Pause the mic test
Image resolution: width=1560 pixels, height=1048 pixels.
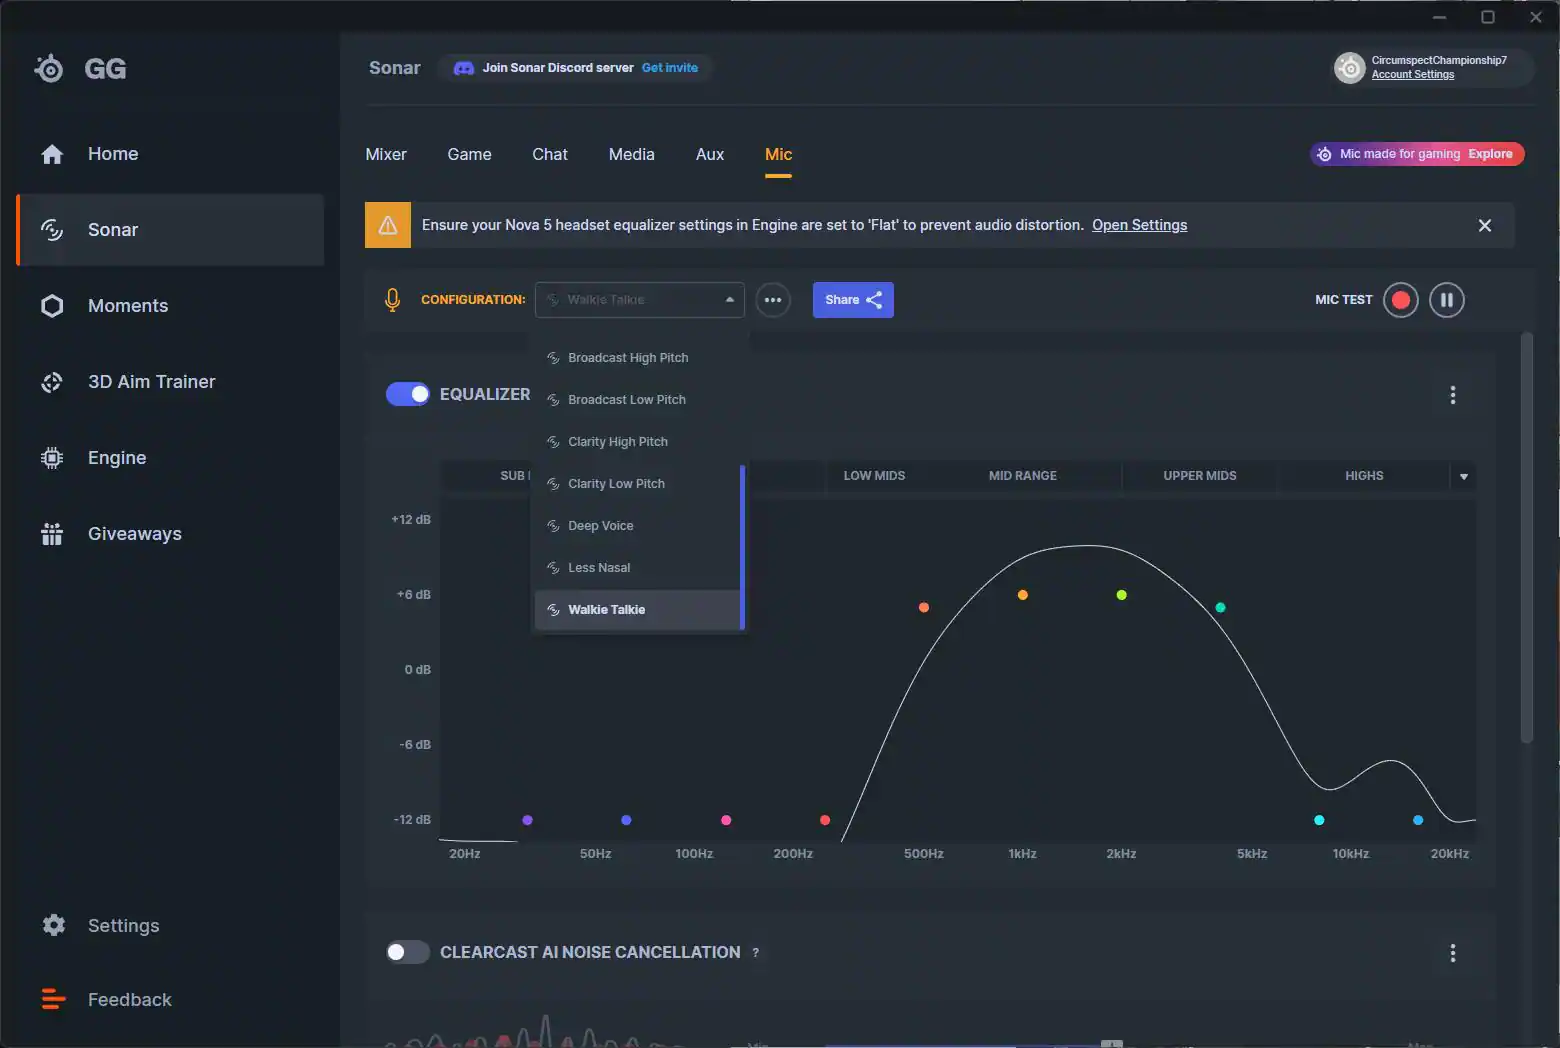(1446, 300)
